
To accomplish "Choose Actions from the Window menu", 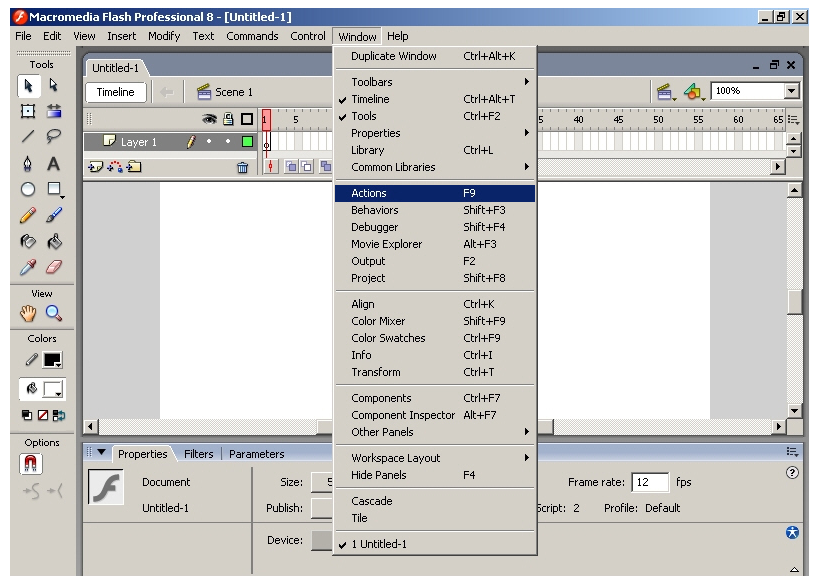I will point(435,193).
